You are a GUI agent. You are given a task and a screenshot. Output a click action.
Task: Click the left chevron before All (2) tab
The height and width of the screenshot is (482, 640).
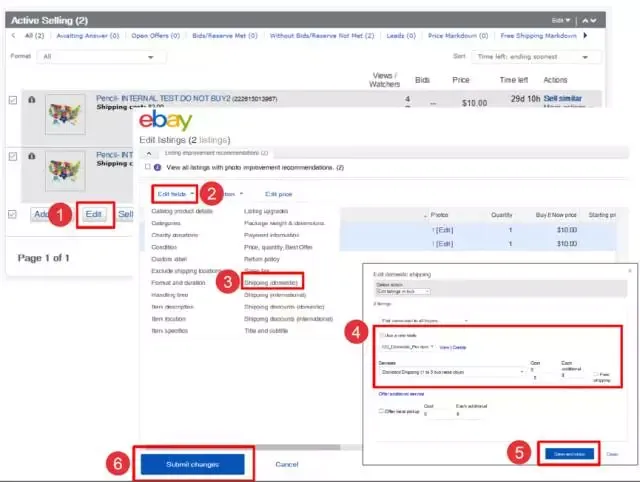click(x=13, y=36)
